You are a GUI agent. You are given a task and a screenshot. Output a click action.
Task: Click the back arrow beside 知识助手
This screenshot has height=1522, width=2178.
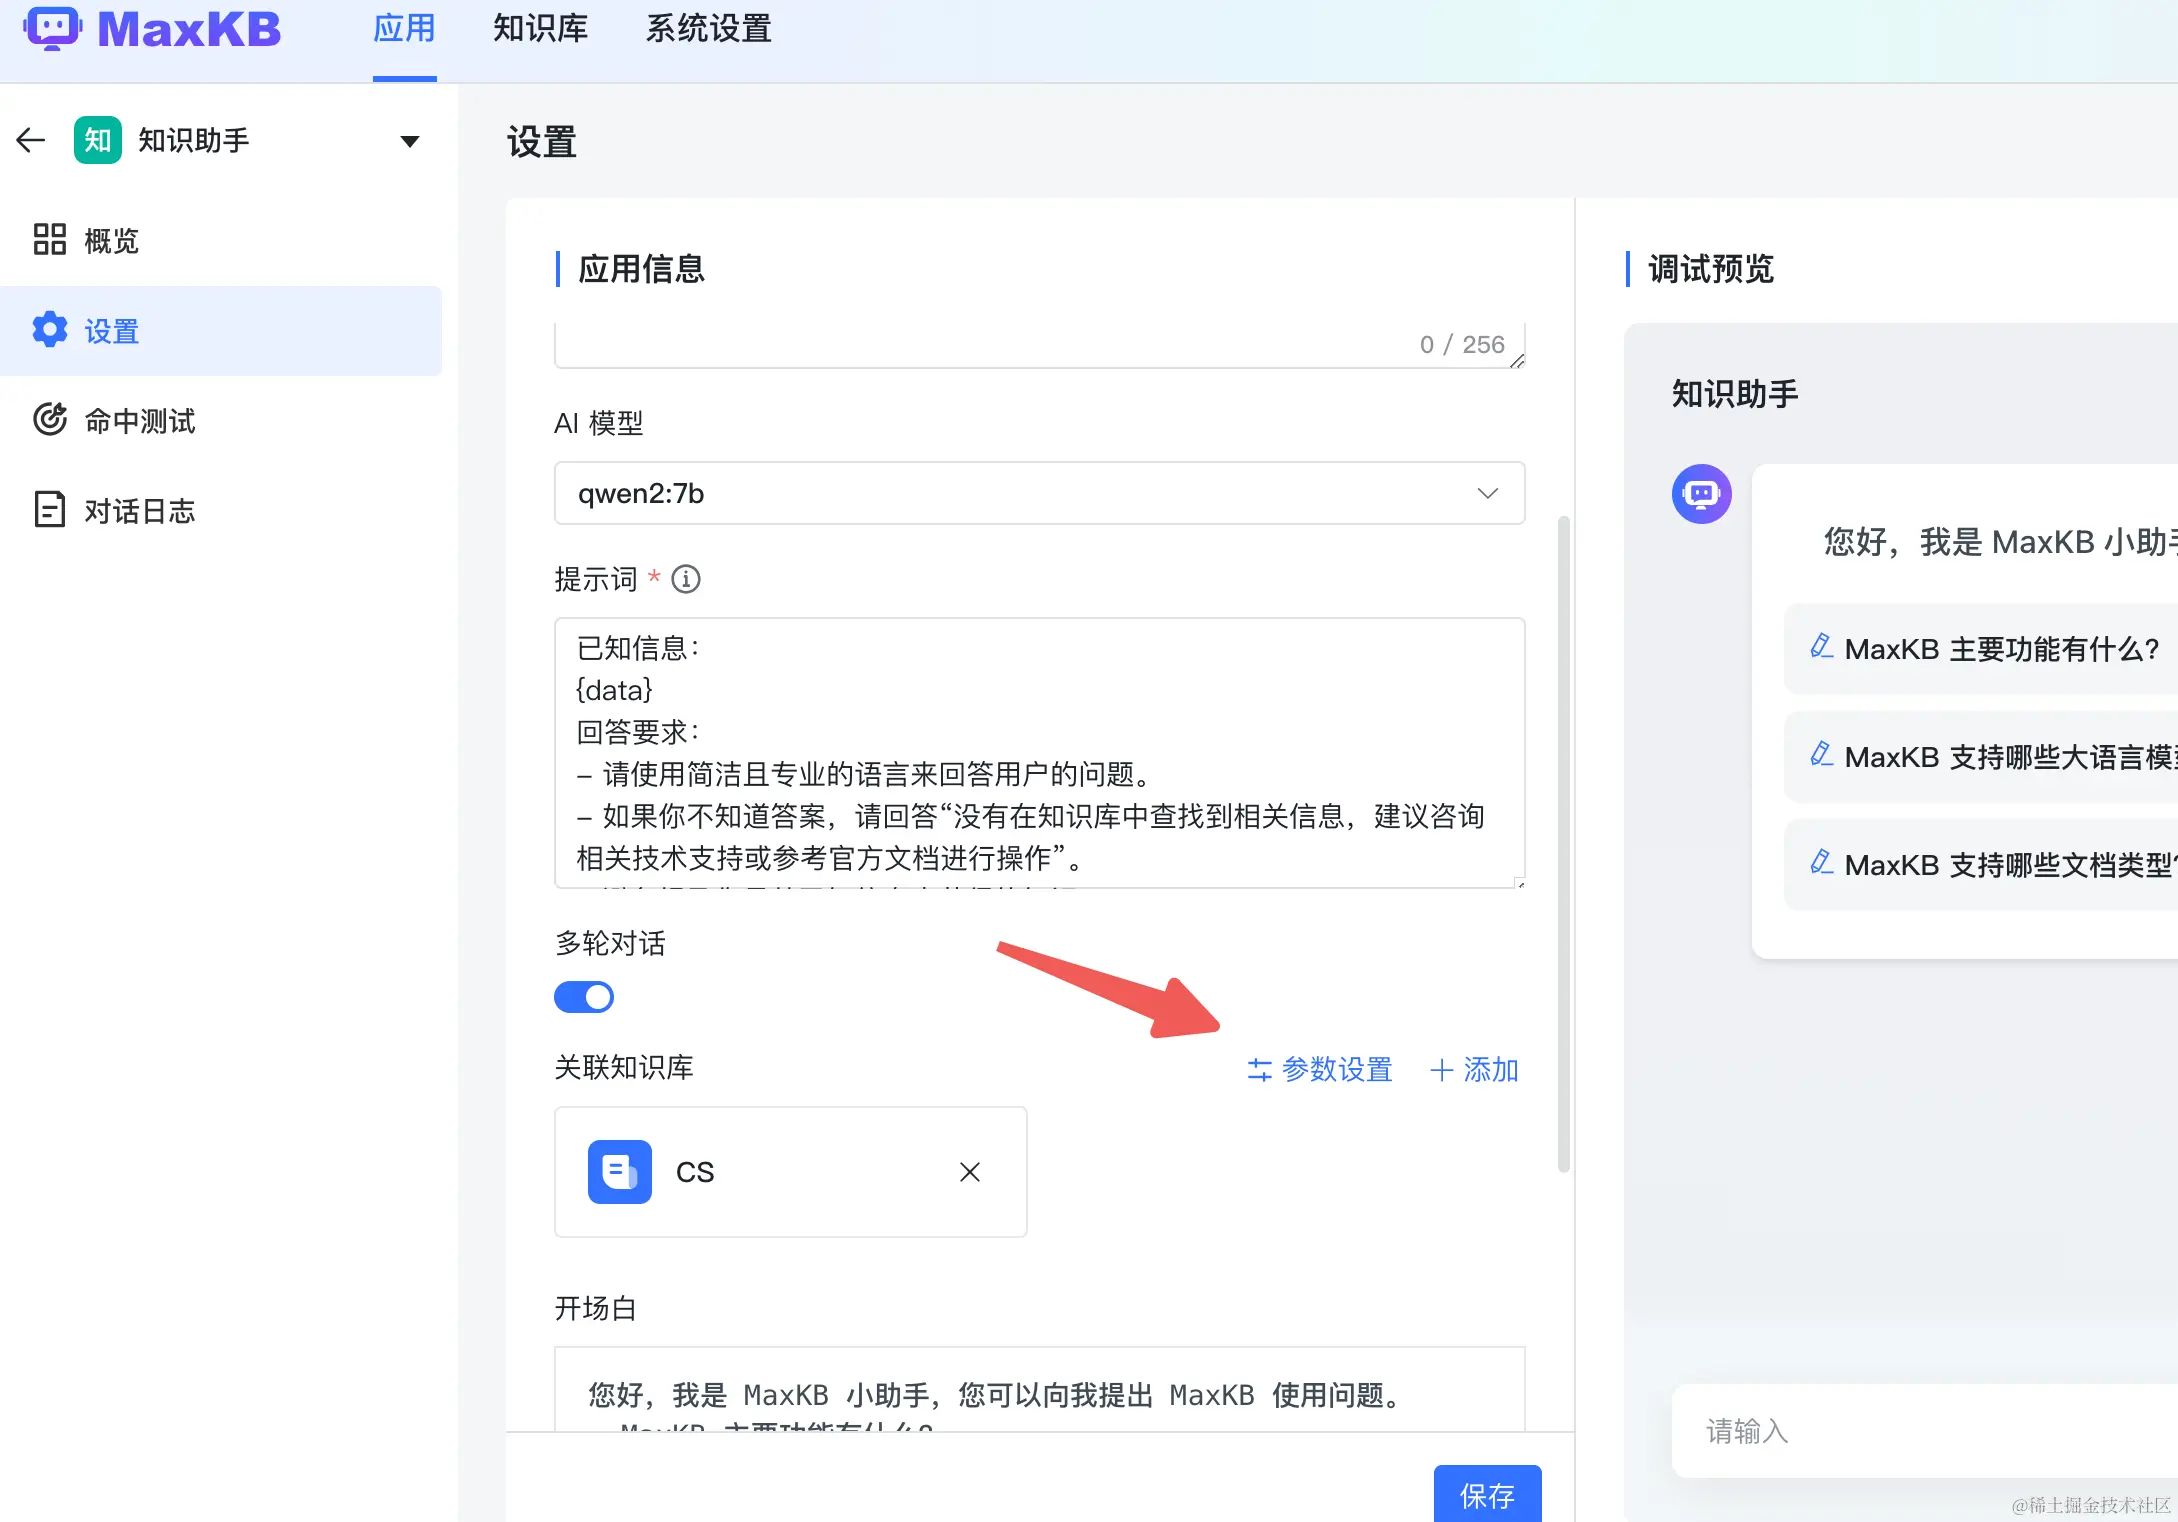(x=31, y=140)
